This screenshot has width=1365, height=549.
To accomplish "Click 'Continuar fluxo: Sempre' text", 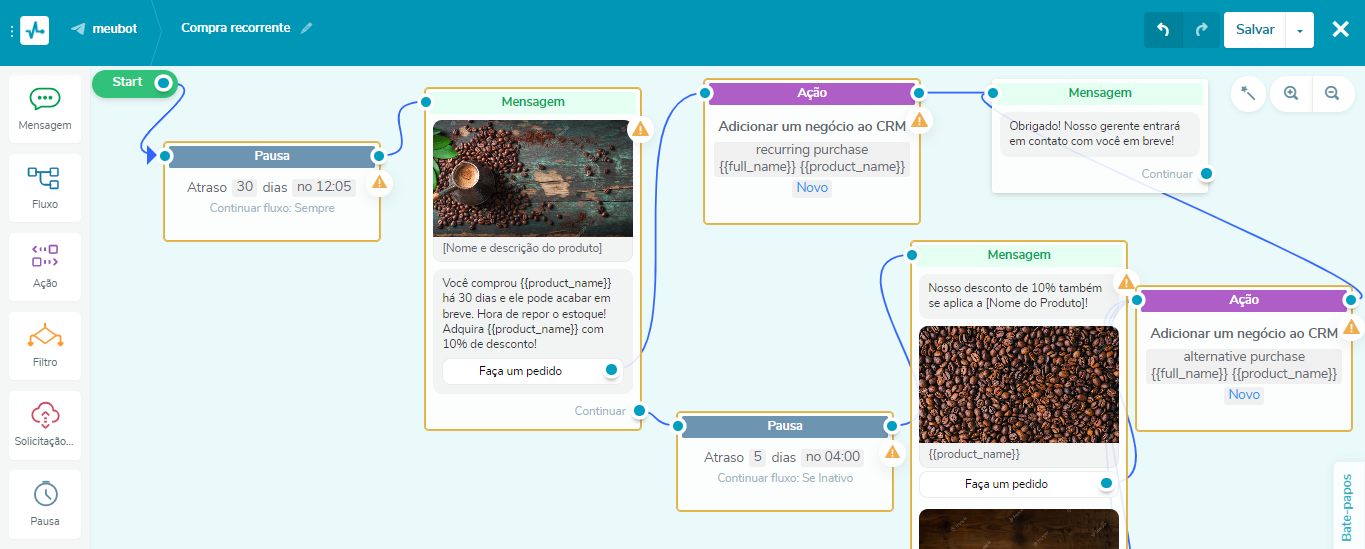I will [272, 208].
